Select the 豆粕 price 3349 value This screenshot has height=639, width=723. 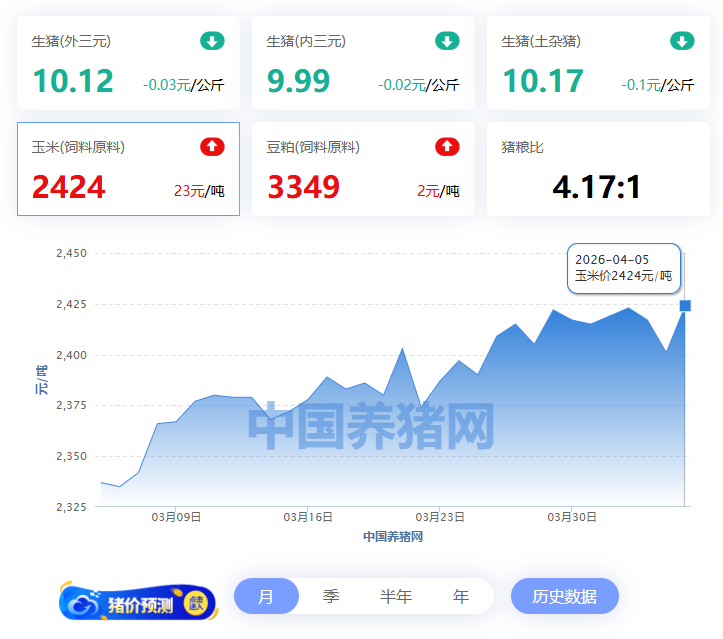click(304, 187)
